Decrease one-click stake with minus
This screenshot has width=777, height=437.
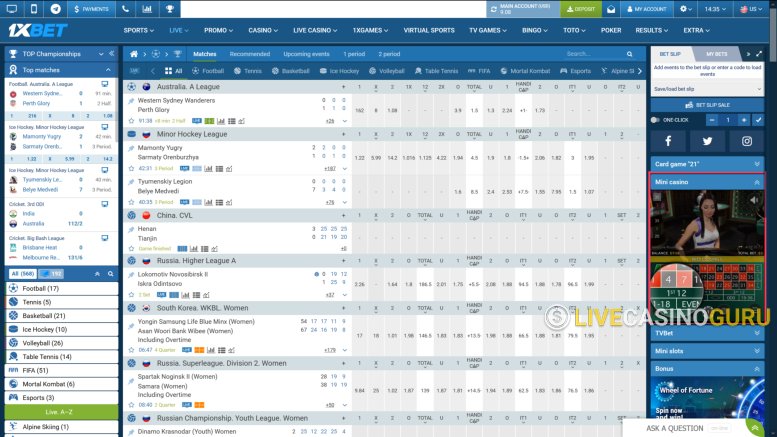point(712,120)
